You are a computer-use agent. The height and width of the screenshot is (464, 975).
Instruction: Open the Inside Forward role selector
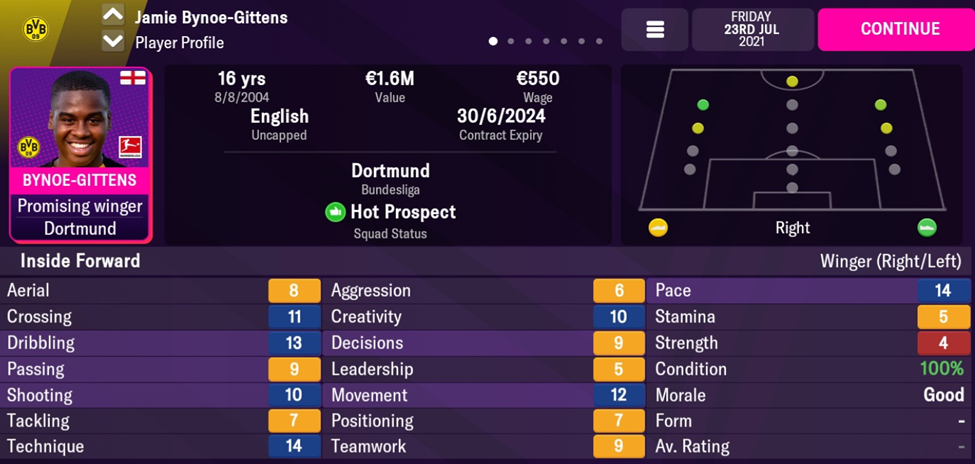click(74, 261)
